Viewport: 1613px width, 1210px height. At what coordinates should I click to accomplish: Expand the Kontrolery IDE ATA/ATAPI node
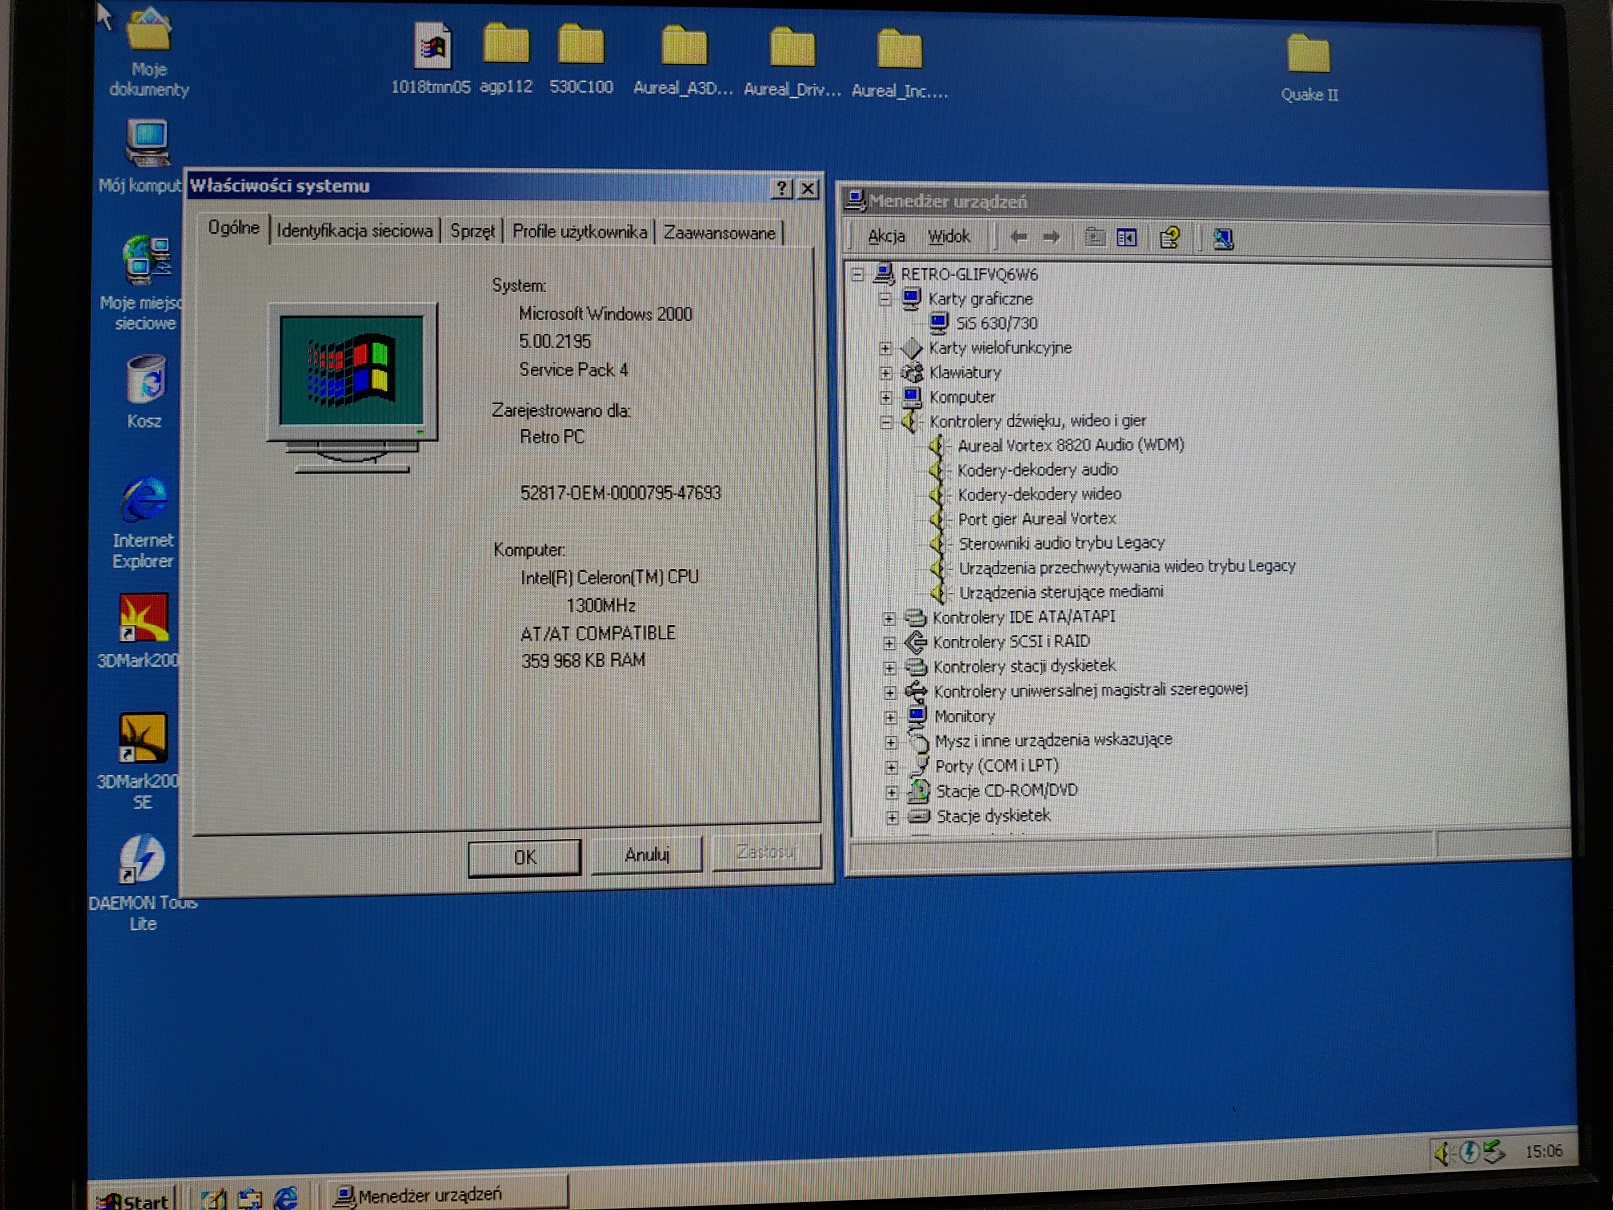pyautogui.click(x=889, y=618)
